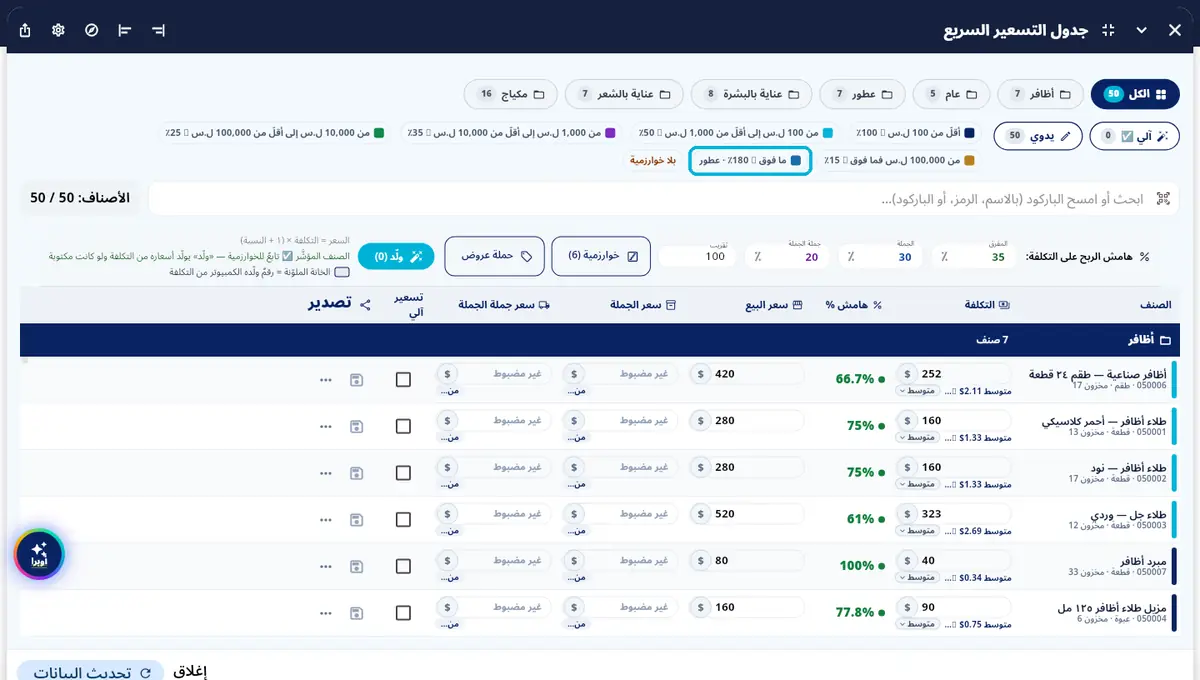Filter by من 100,000 ل.س فما فوق chip
This screenshot has width=1200, height=680.
click(899, 160)
